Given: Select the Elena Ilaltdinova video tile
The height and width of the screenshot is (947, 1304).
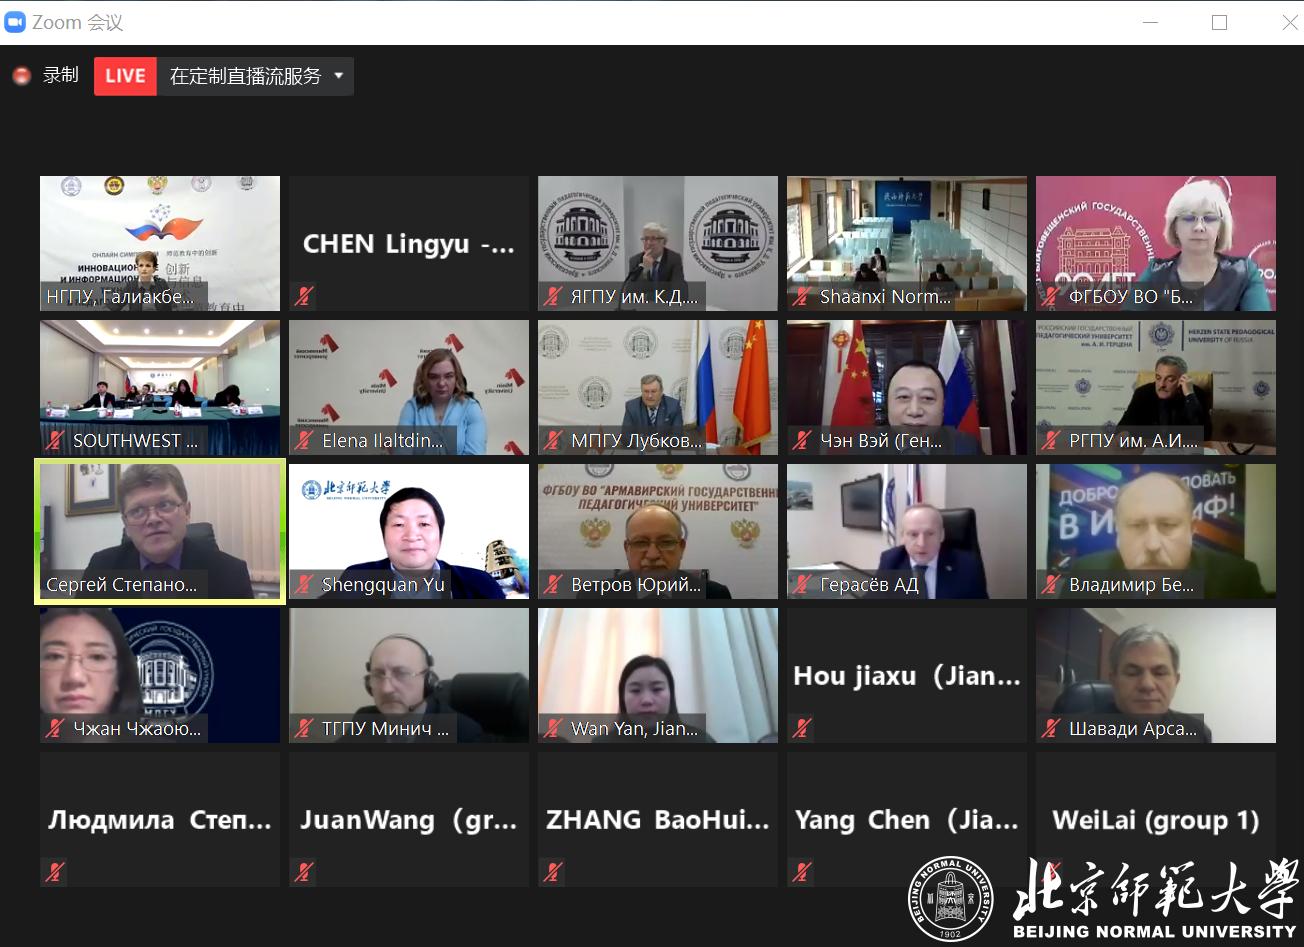Looking at the screenshot, I should pos(408,385).
